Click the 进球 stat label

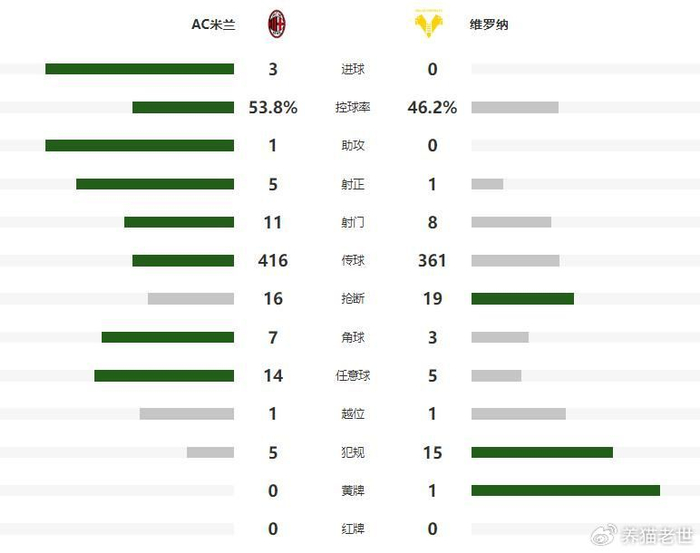352,70
